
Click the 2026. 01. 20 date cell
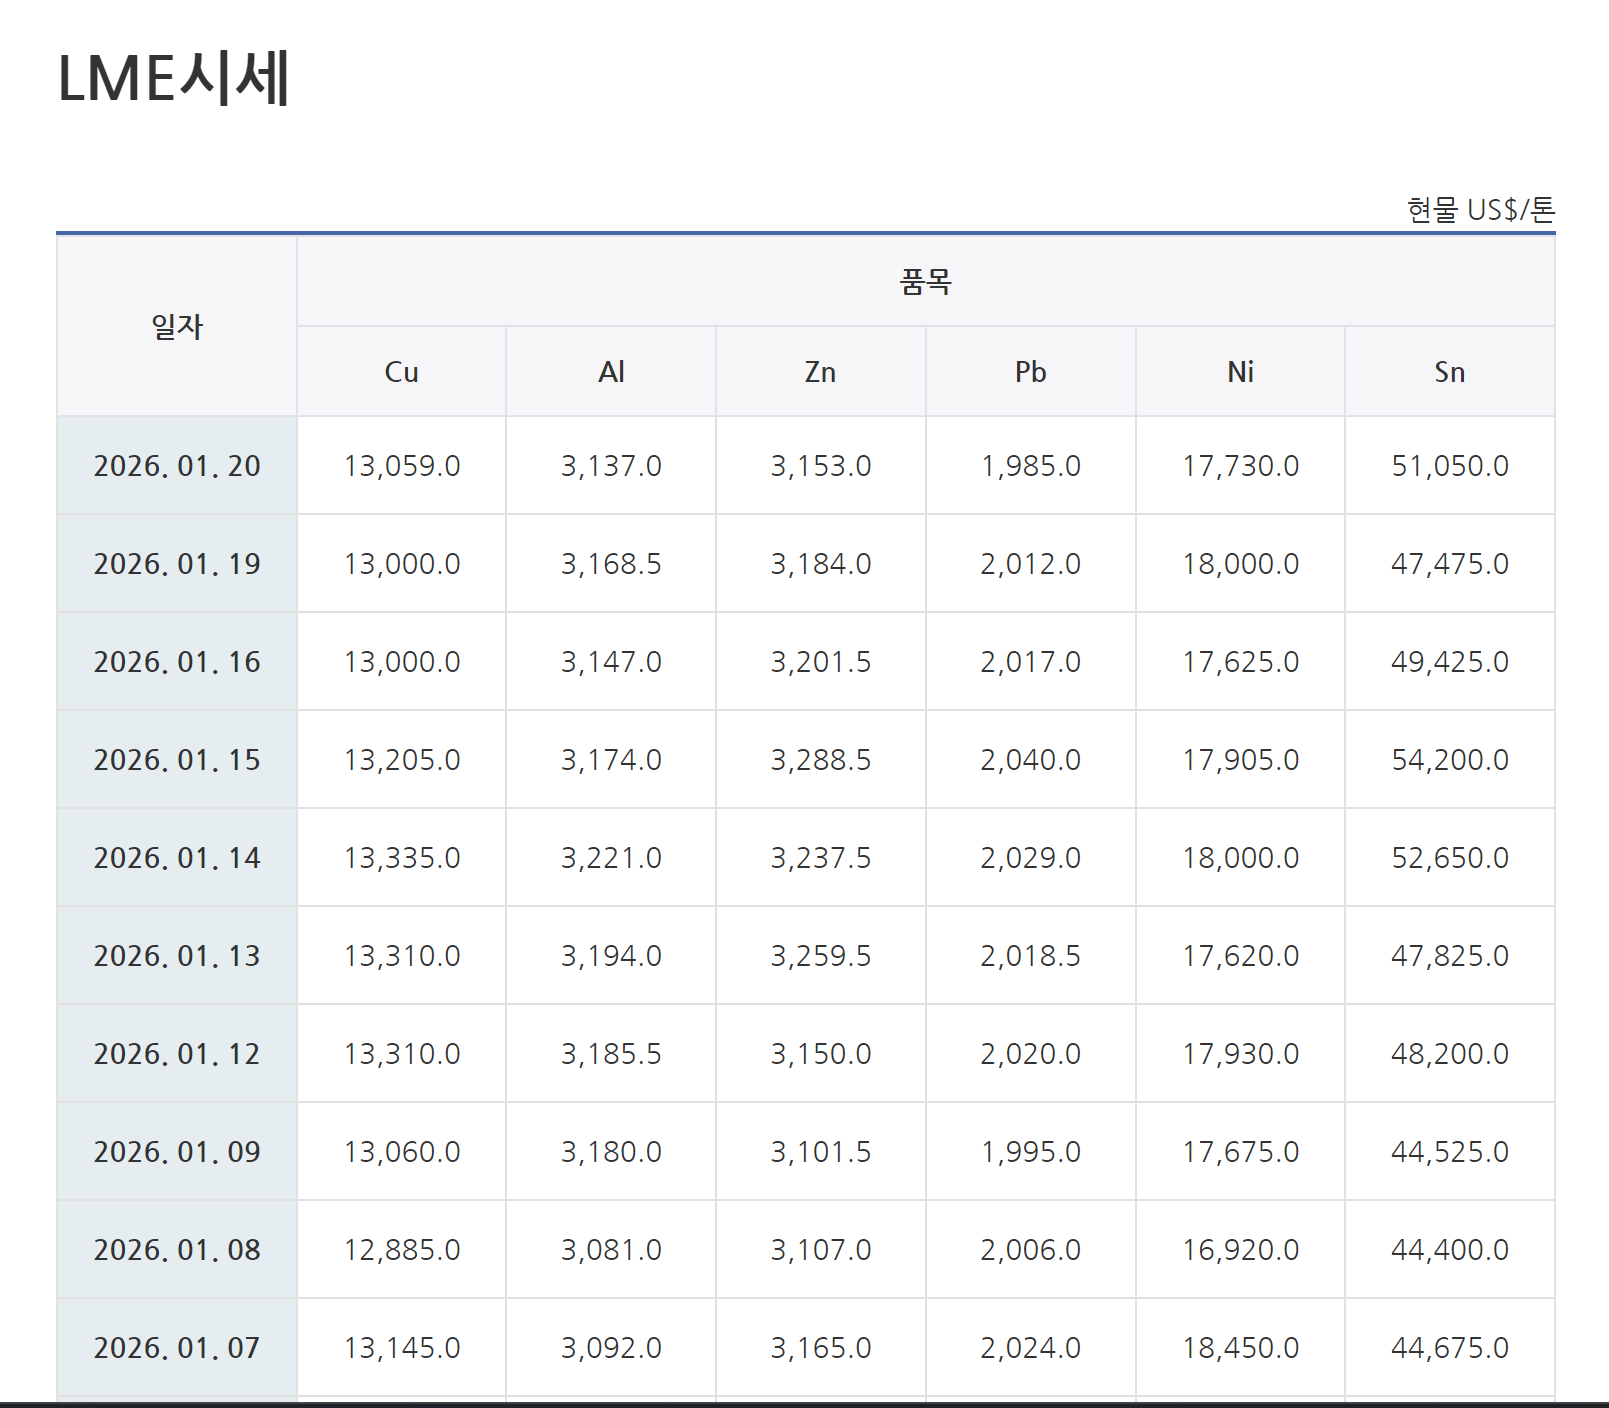(177, 466)
